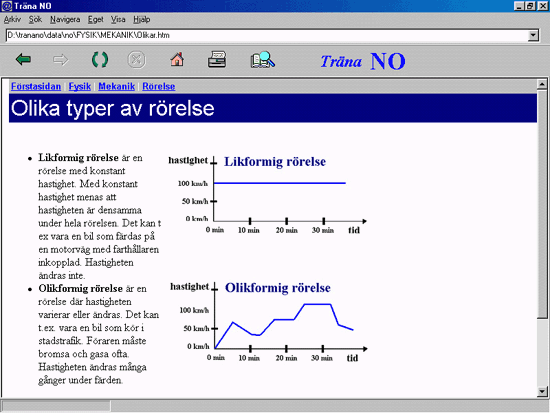Click the address bar path field
550x413 pixels.
(267, 35)
